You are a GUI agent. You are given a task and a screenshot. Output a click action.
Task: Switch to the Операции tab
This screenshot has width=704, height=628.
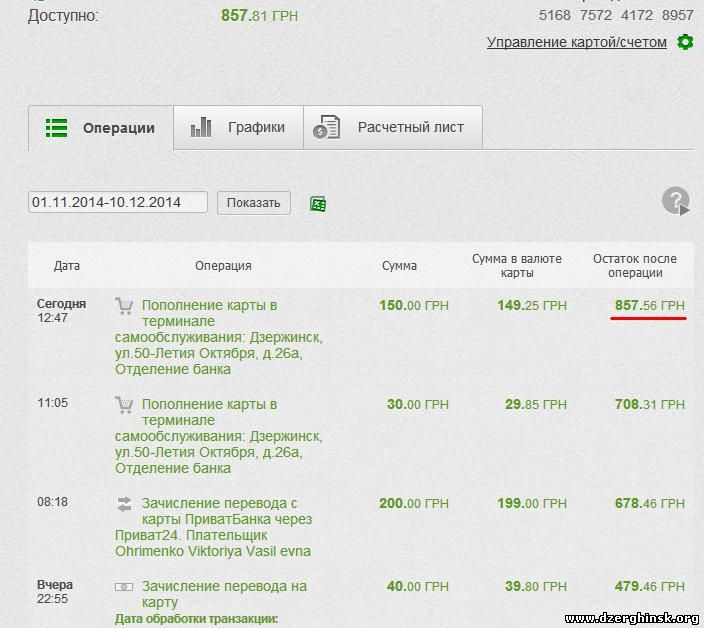pos(101,128)
